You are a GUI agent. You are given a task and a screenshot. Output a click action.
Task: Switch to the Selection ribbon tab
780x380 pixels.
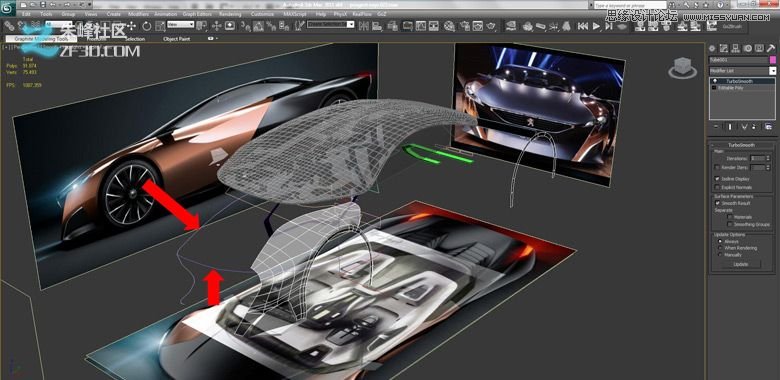pos(134,39)
